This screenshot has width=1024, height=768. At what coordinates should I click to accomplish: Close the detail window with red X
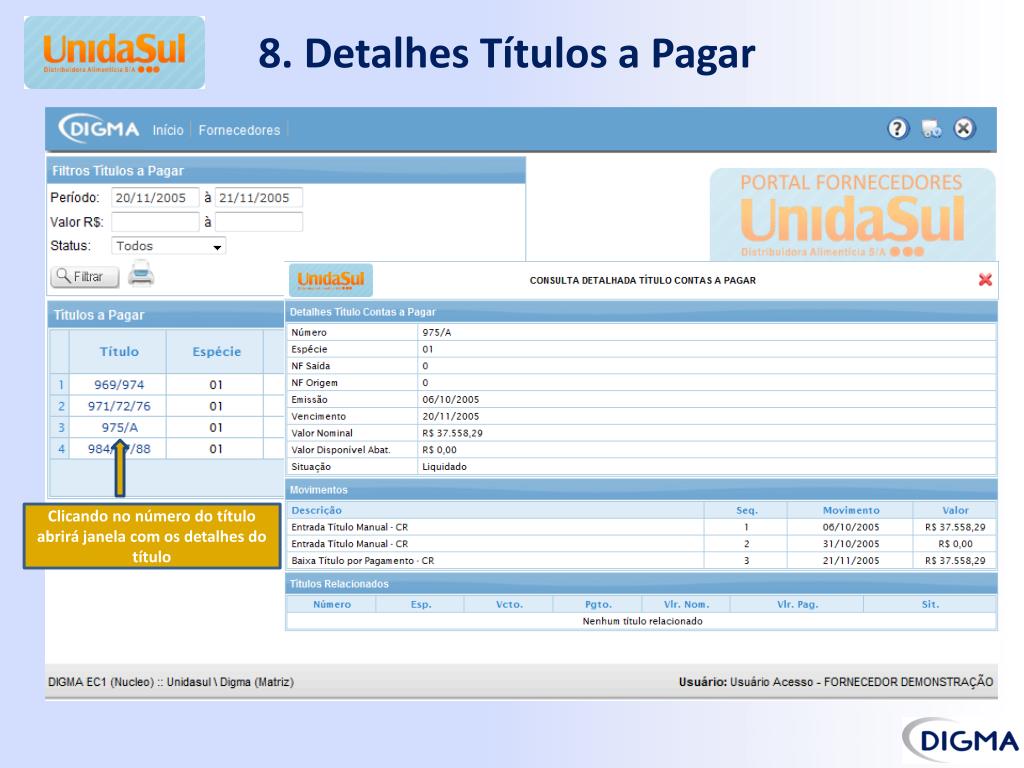(985, 280)
